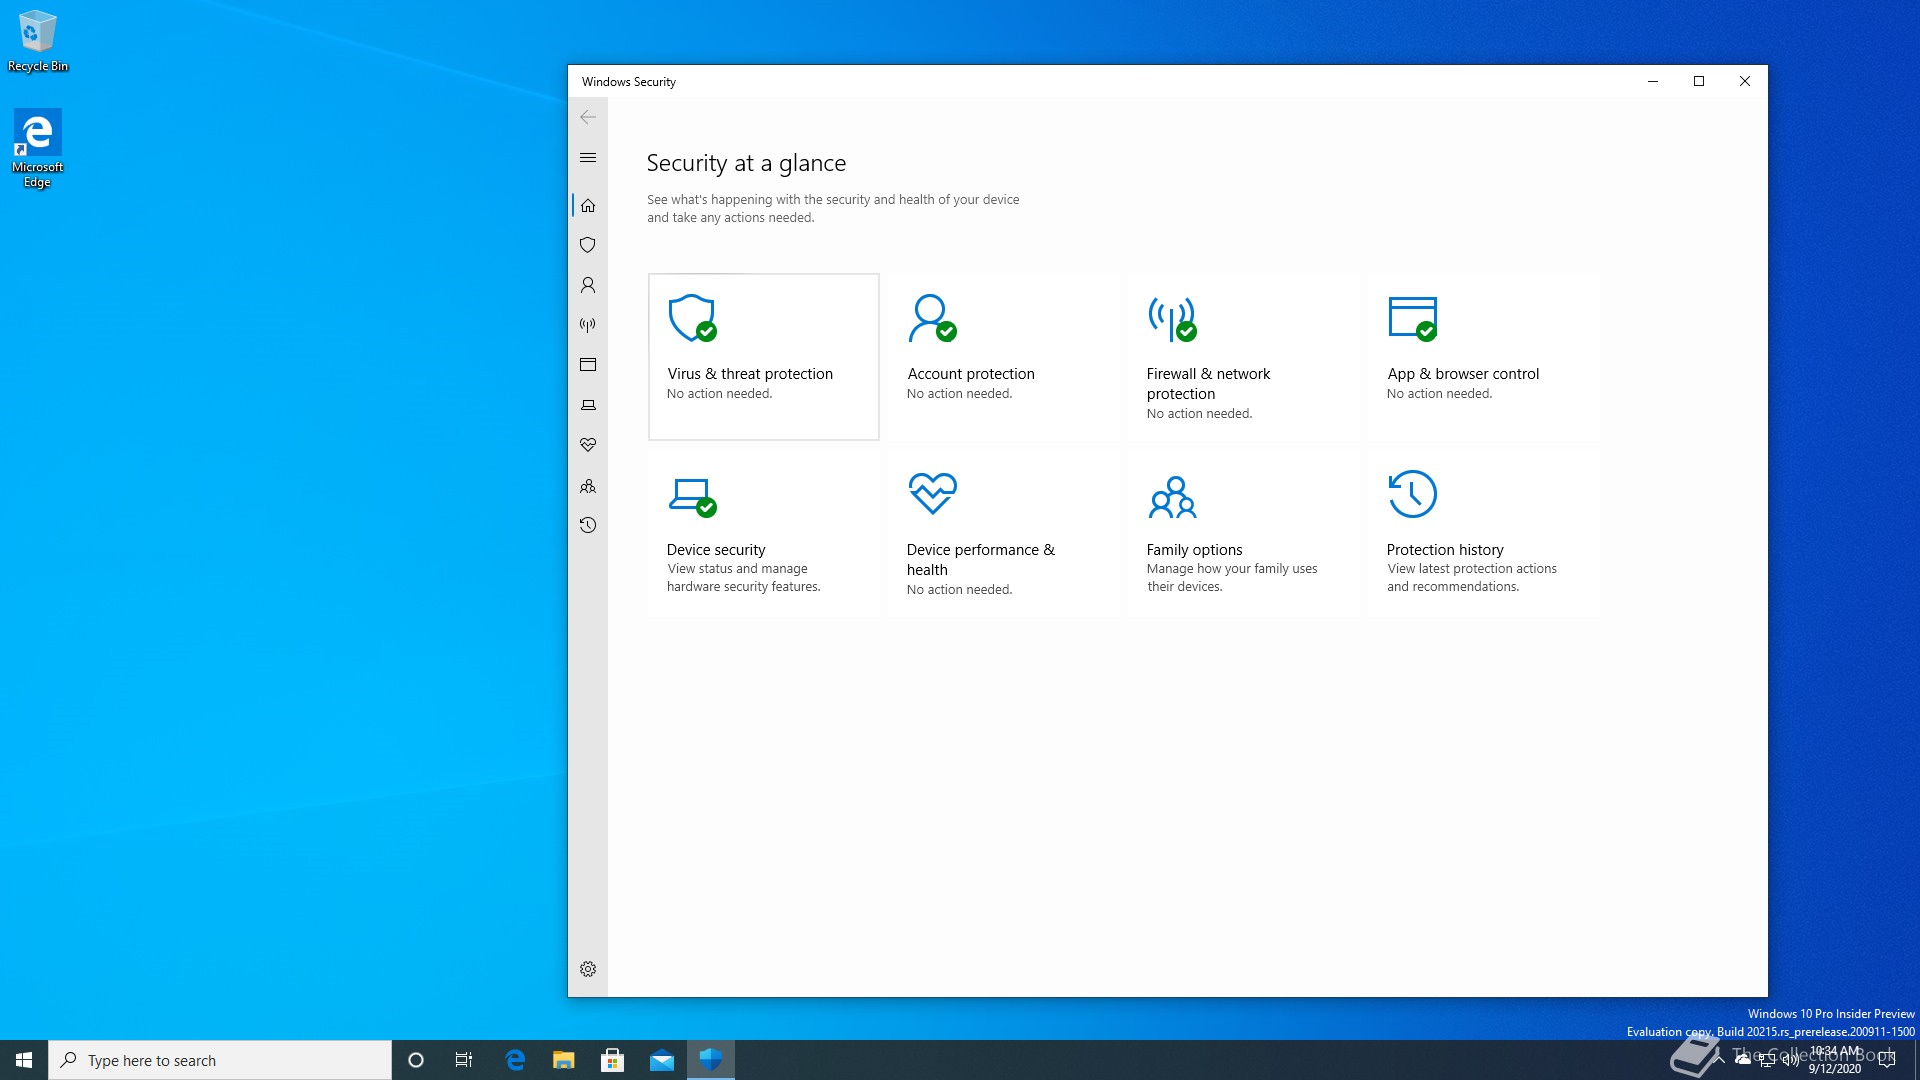Open App & browser control sidebar icon
This screenshot has height=1080, width=1920.
(x=588, y=365)
